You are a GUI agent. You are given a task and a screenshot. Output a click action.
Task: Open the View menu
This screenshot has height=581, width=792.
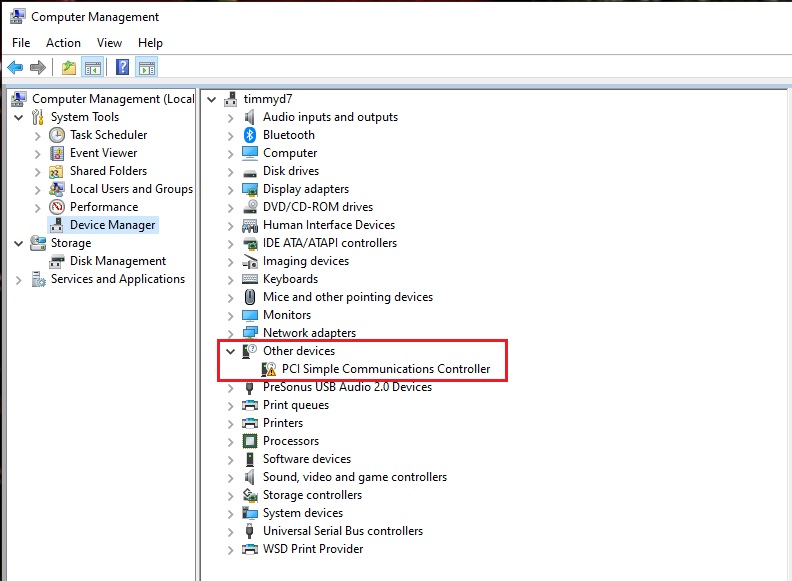point(109,43)
